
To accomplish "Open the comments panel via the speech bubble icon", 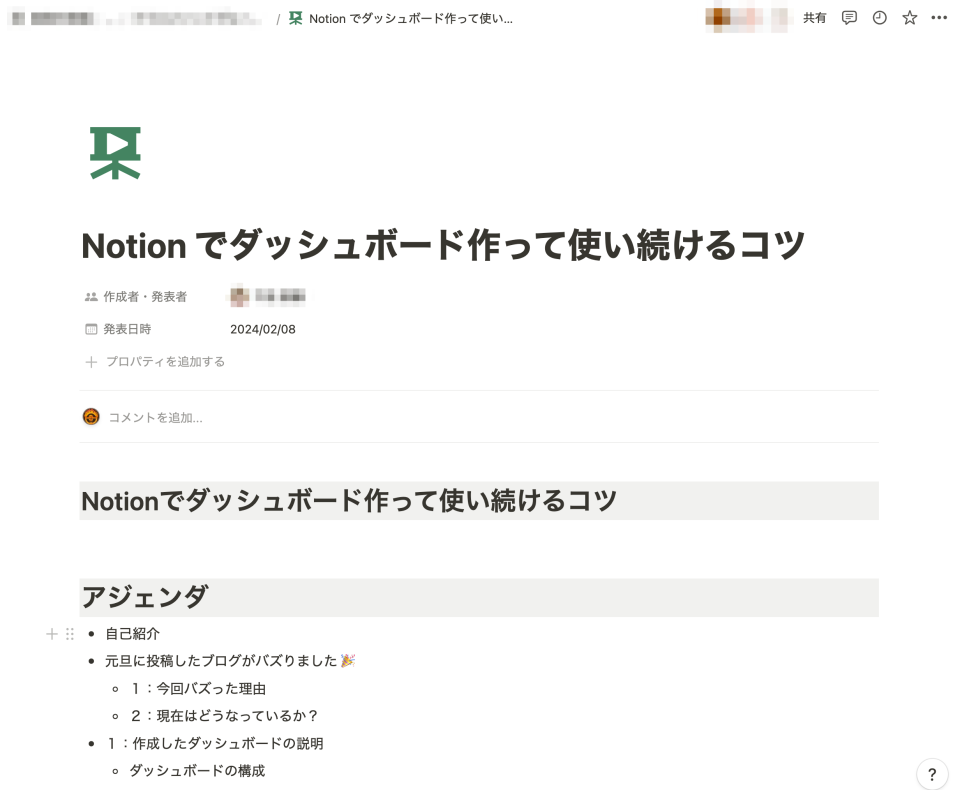I will click(848, 18).
